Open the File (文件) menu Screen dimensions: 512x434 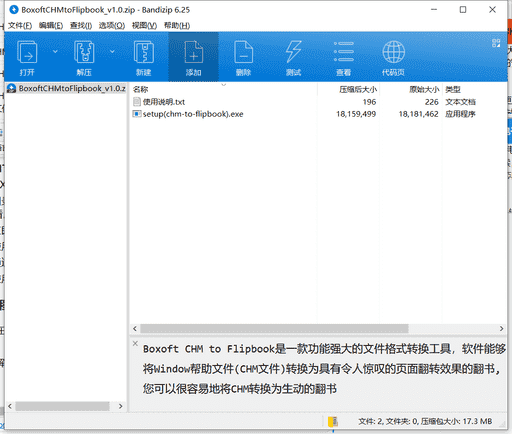coord(20,25)
